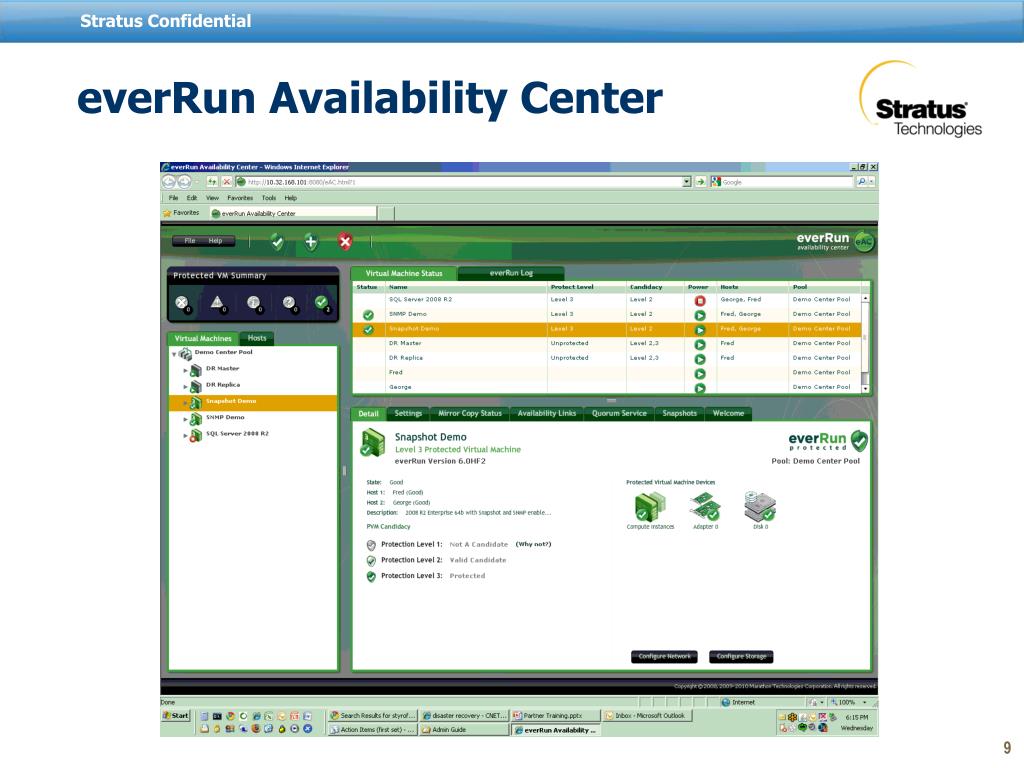
Task: Select the DR Master row in VM table
Action: [607, 344]
